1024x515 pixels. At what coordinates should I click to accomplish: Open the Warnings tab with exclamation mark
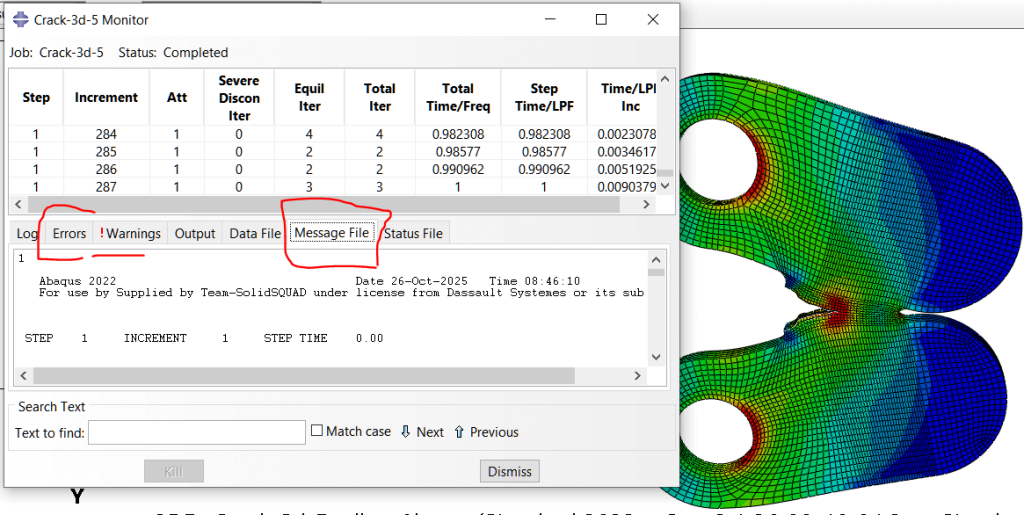point(131,233)
